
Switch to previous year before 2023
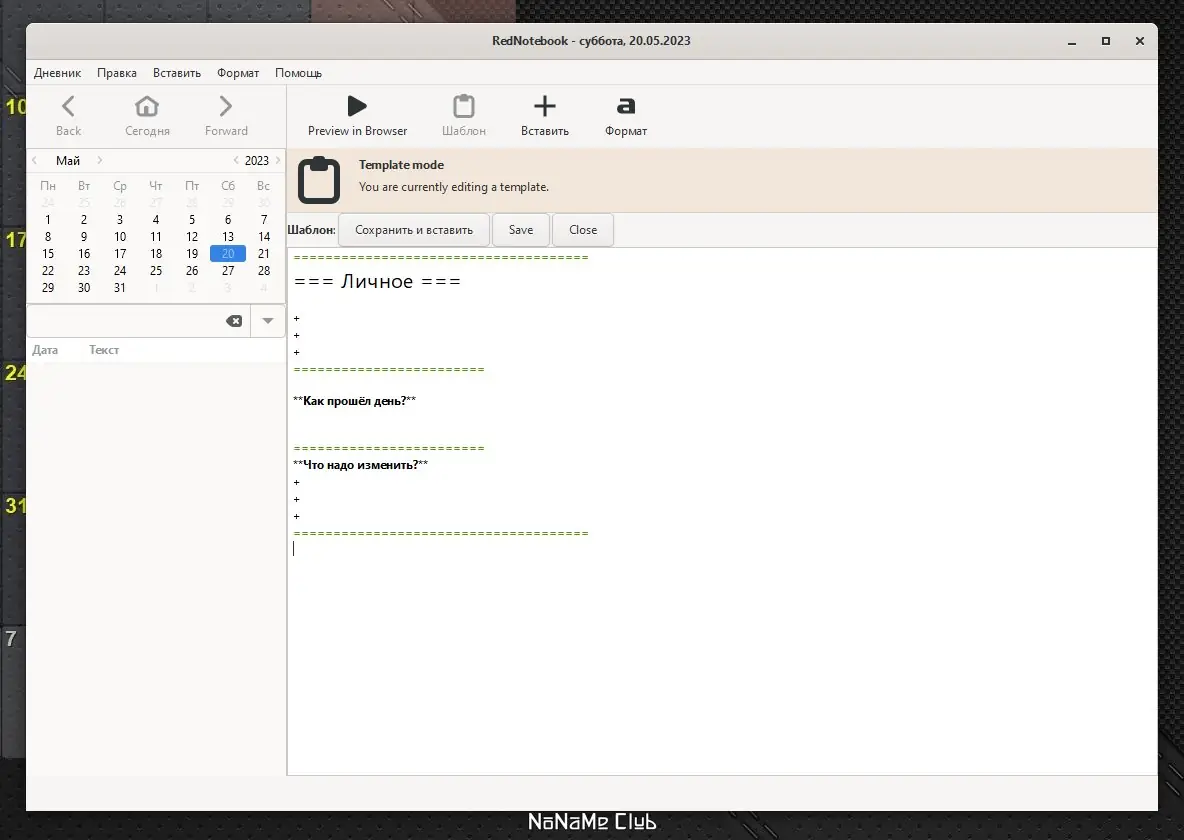pyautogui.click(x=236, y=160)
